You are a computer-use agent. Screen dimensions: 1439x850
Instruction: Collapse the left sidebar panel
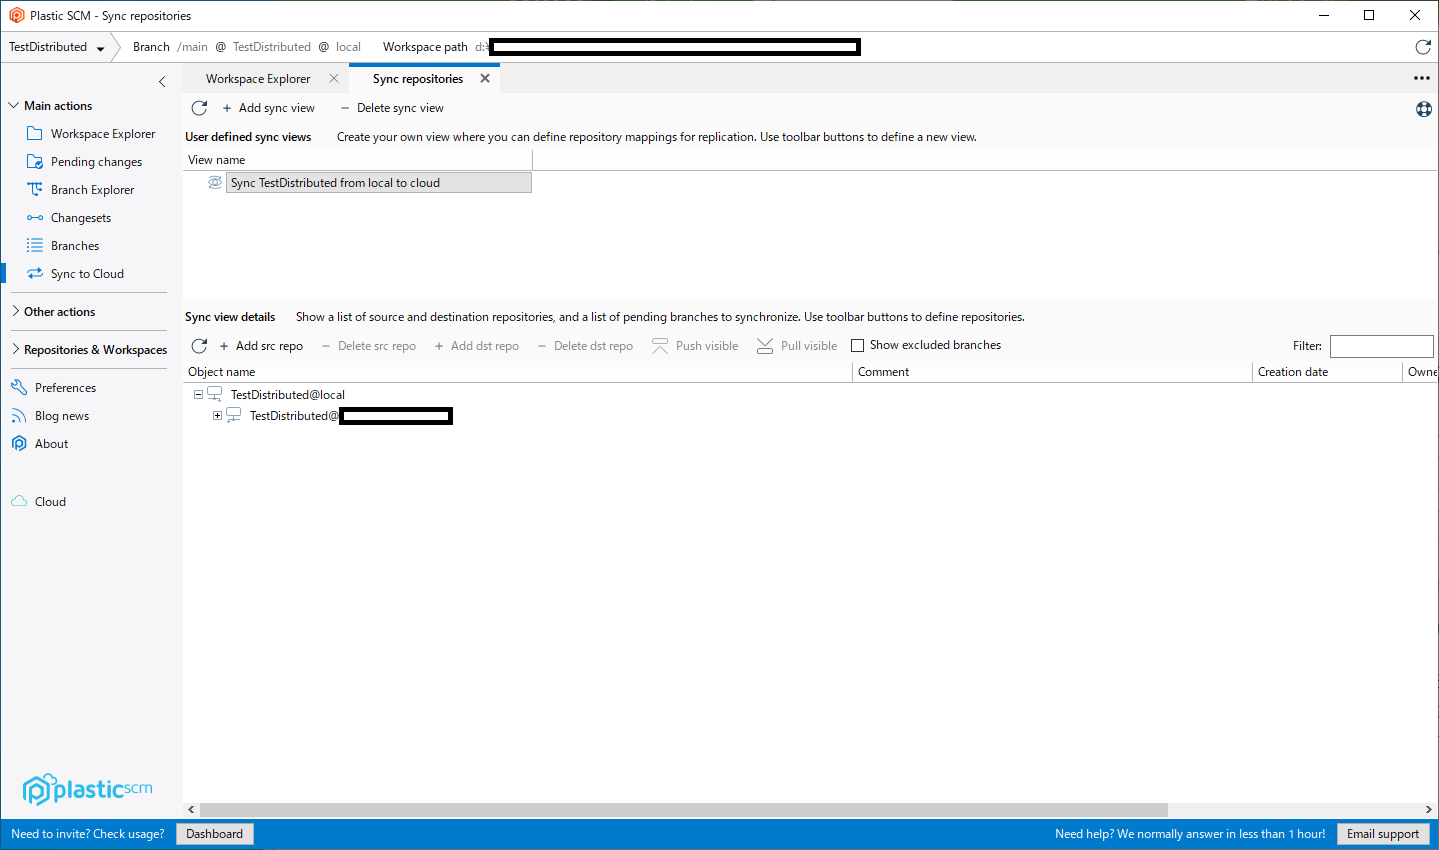(162, 82)
